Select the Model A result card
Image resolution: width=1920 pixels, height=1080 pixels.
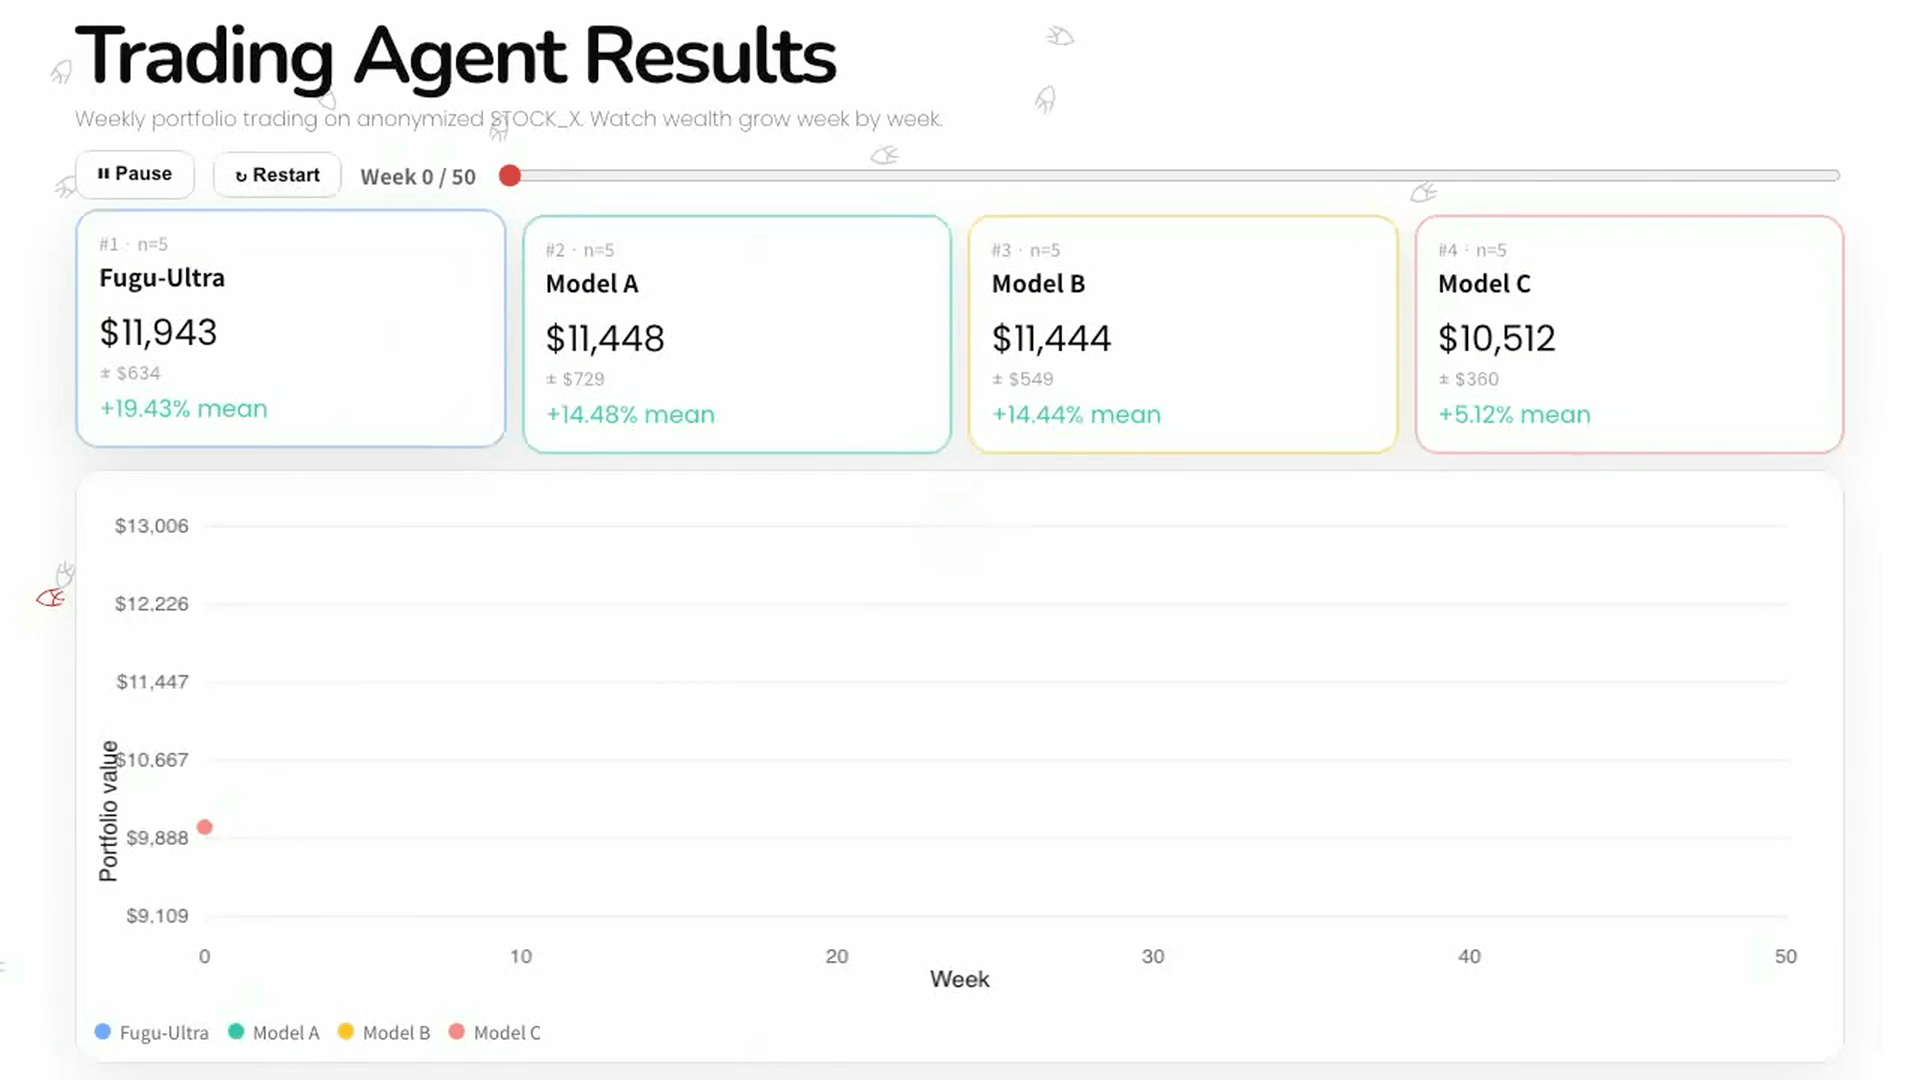[737, 334]
